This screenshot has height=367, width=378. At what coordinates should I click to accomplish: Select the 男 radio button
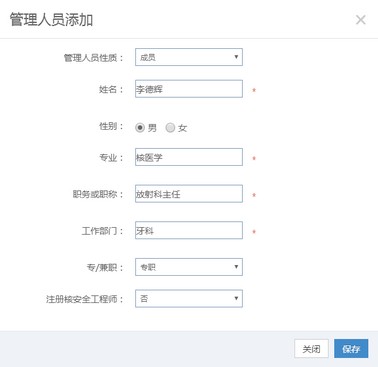[x=140, y=127]
